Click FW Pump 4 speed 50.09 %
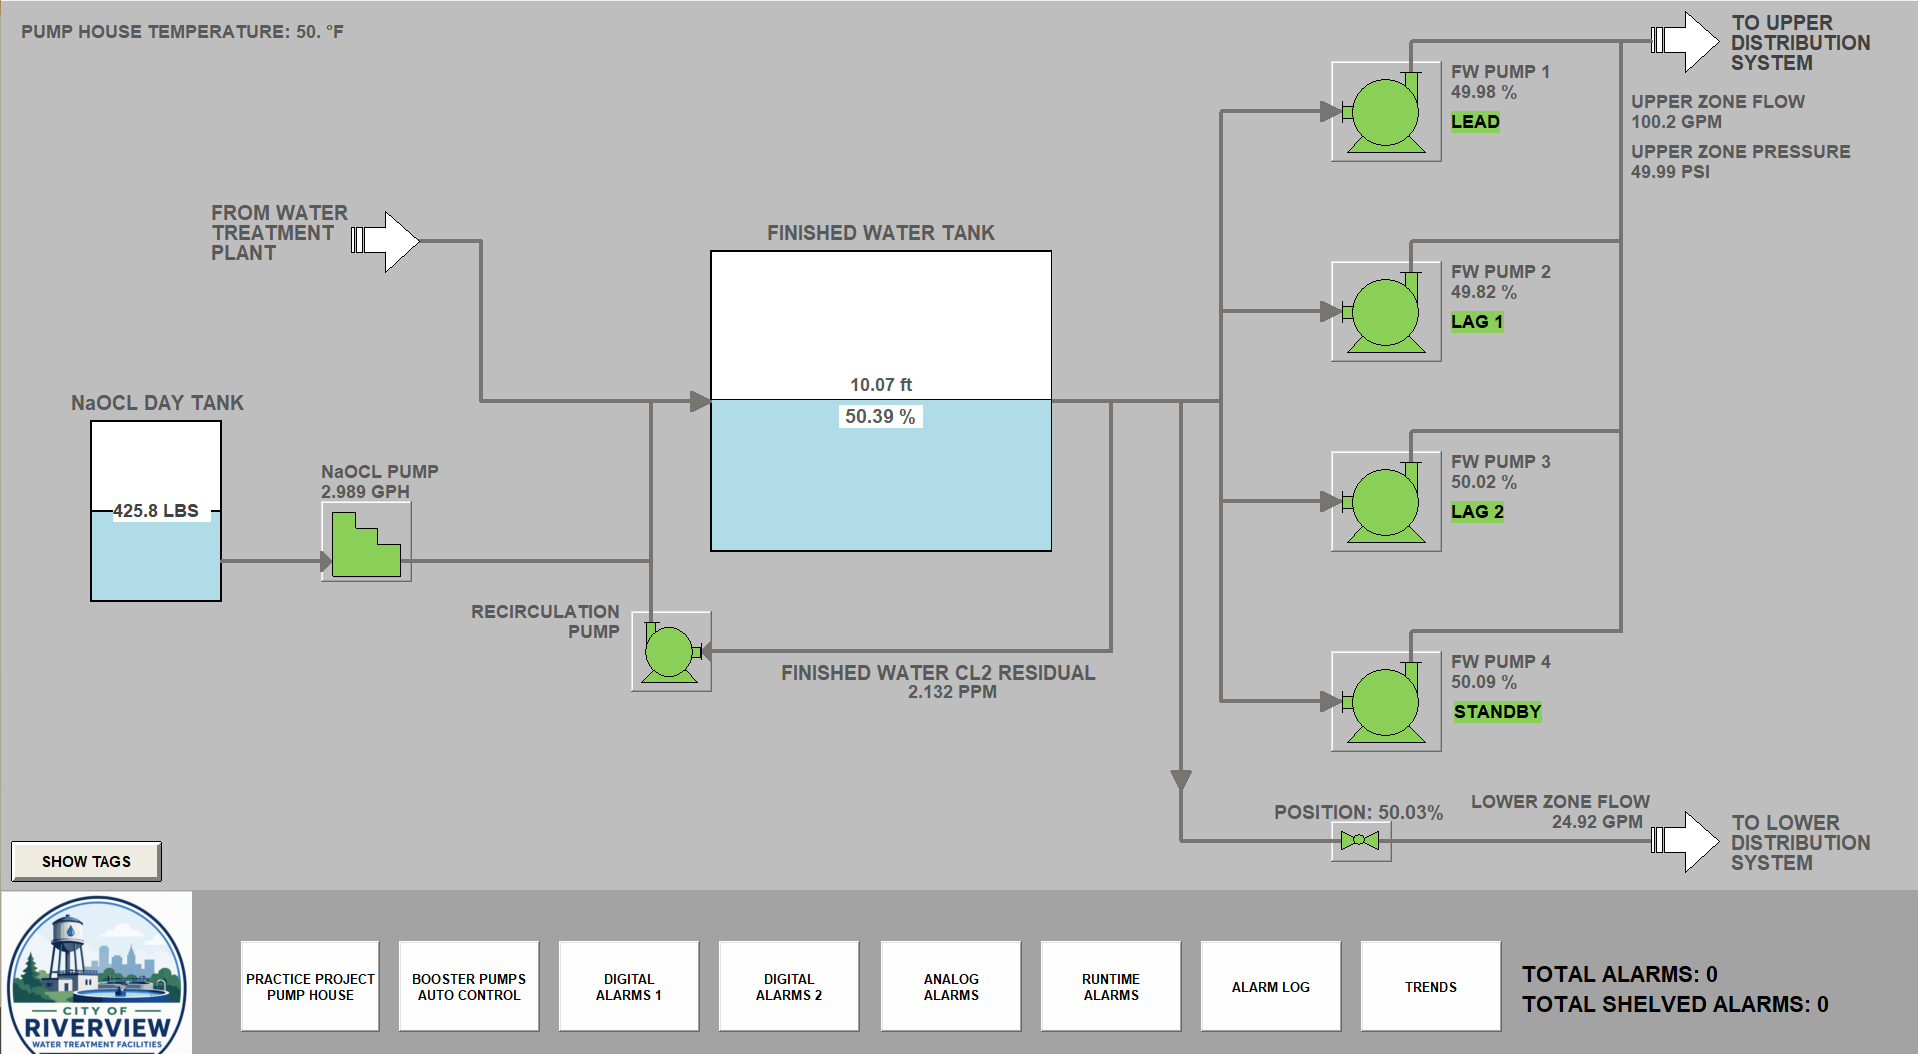The image size is (1918, 1054). coord(1484,682)
